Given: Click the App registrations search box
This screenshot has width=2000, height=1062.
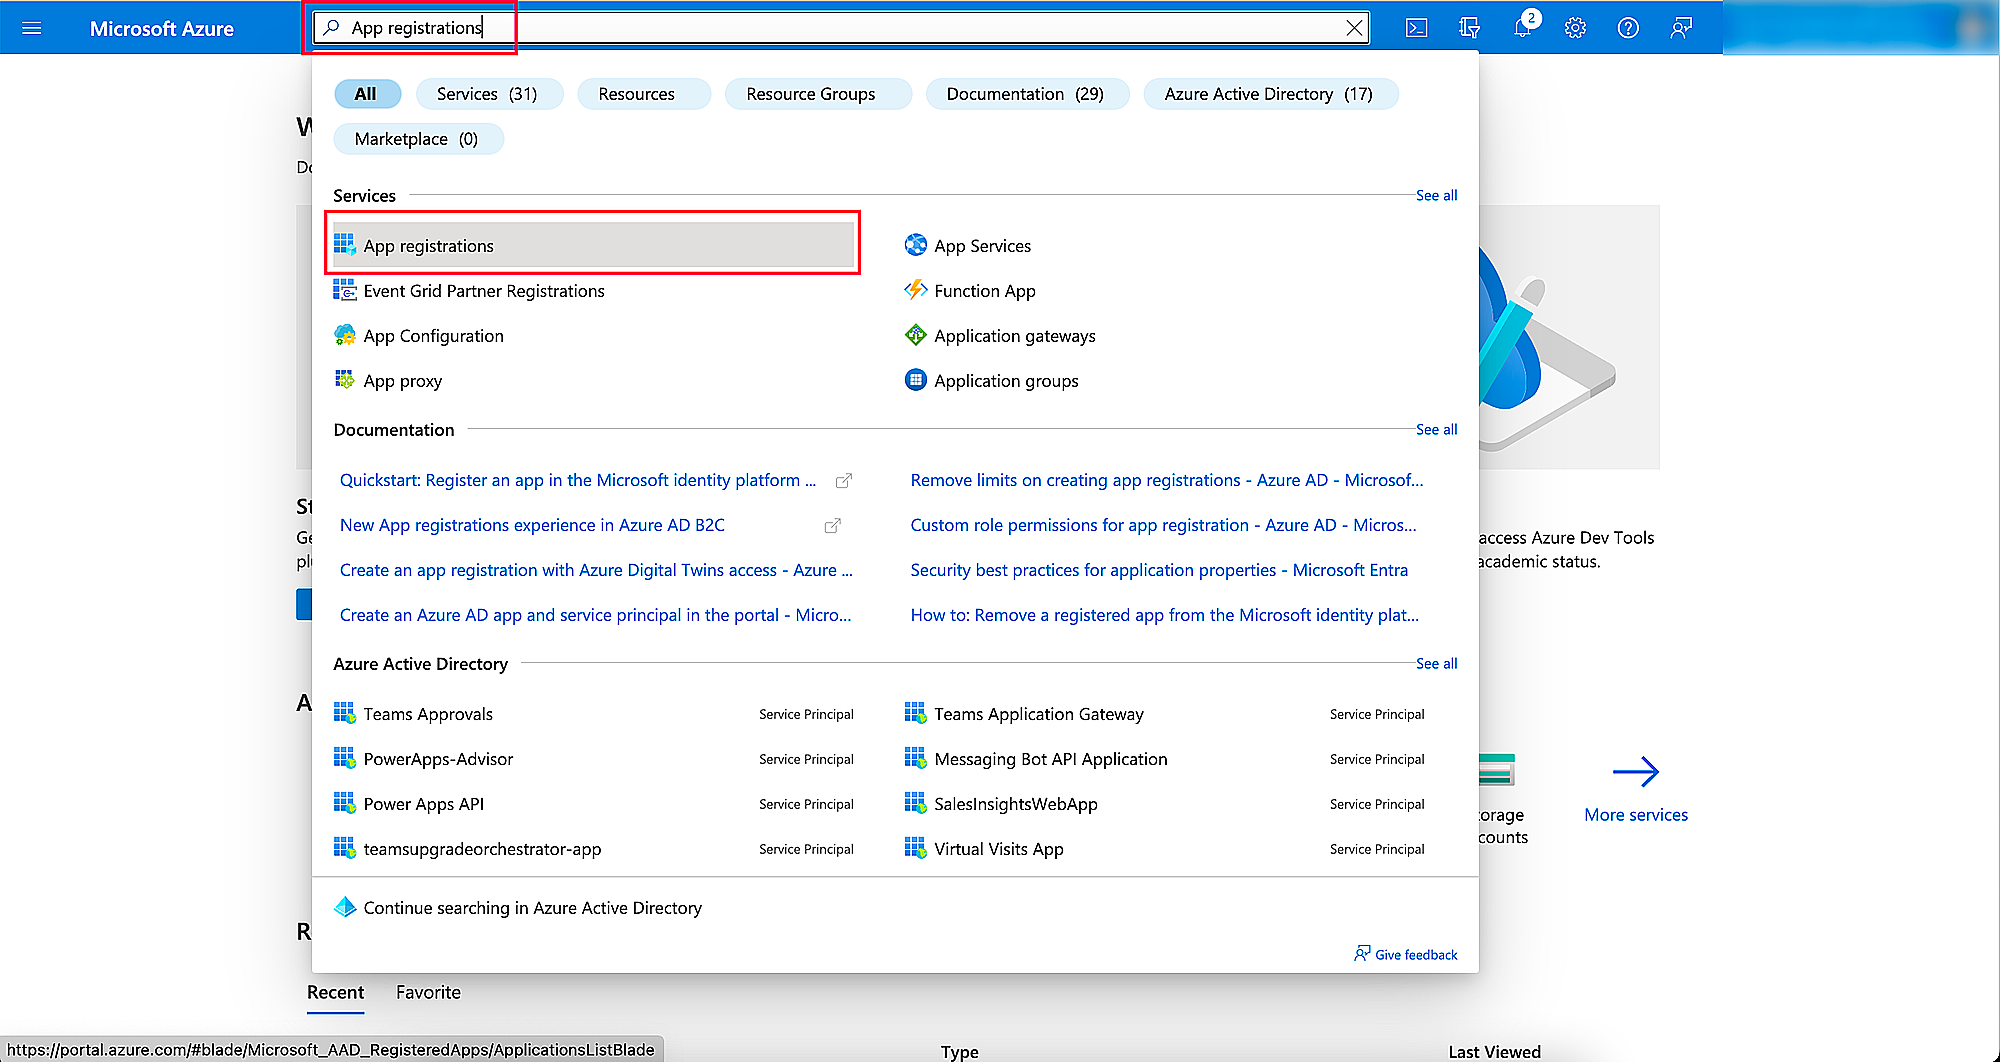Looking at the screenshot, I should 840,28.
